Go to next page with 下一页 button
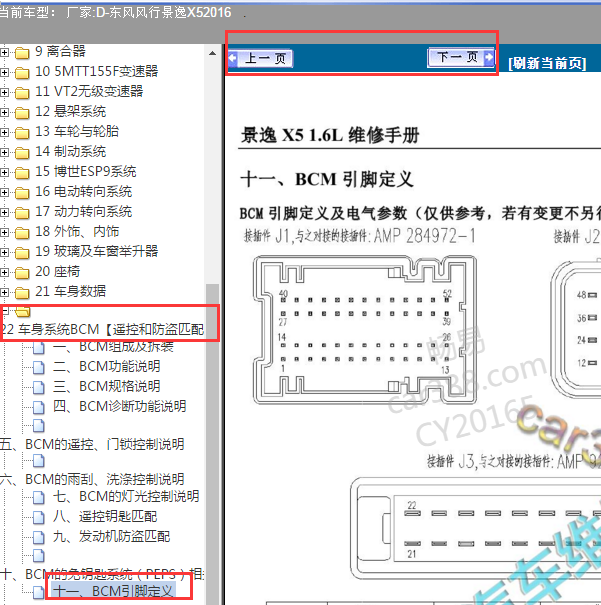Viewport: 601px width, 605px height. pyautogui.click(x=461, y=57)
